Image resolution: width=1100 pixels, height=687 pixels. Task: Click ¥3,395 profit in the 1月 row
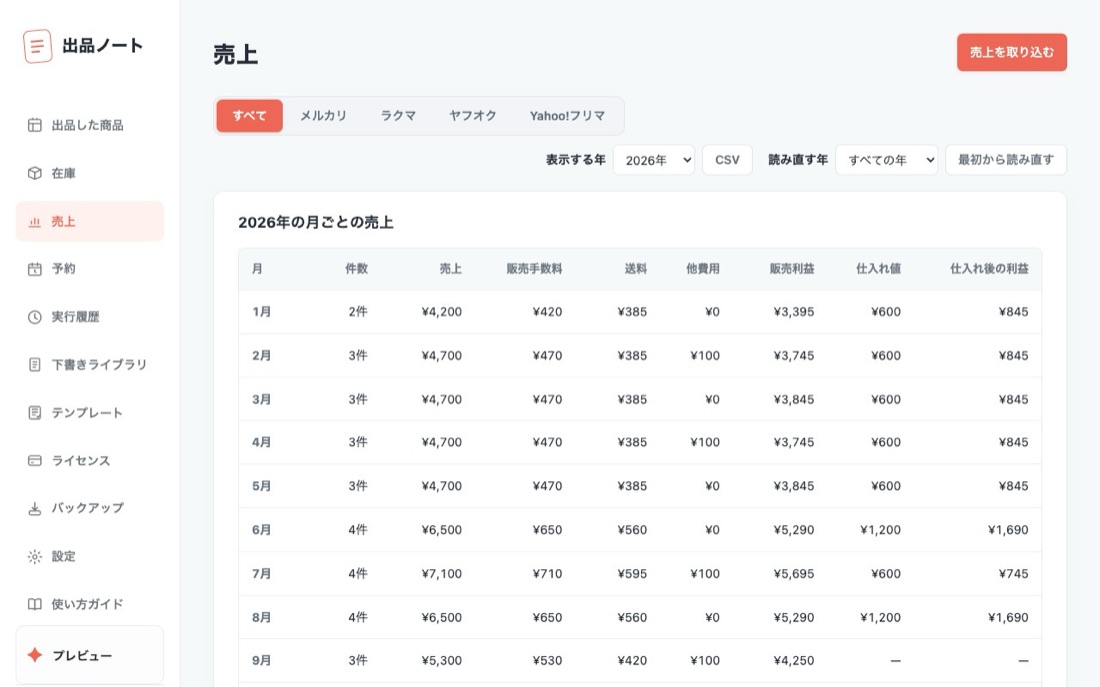click(x=793, y=312)
